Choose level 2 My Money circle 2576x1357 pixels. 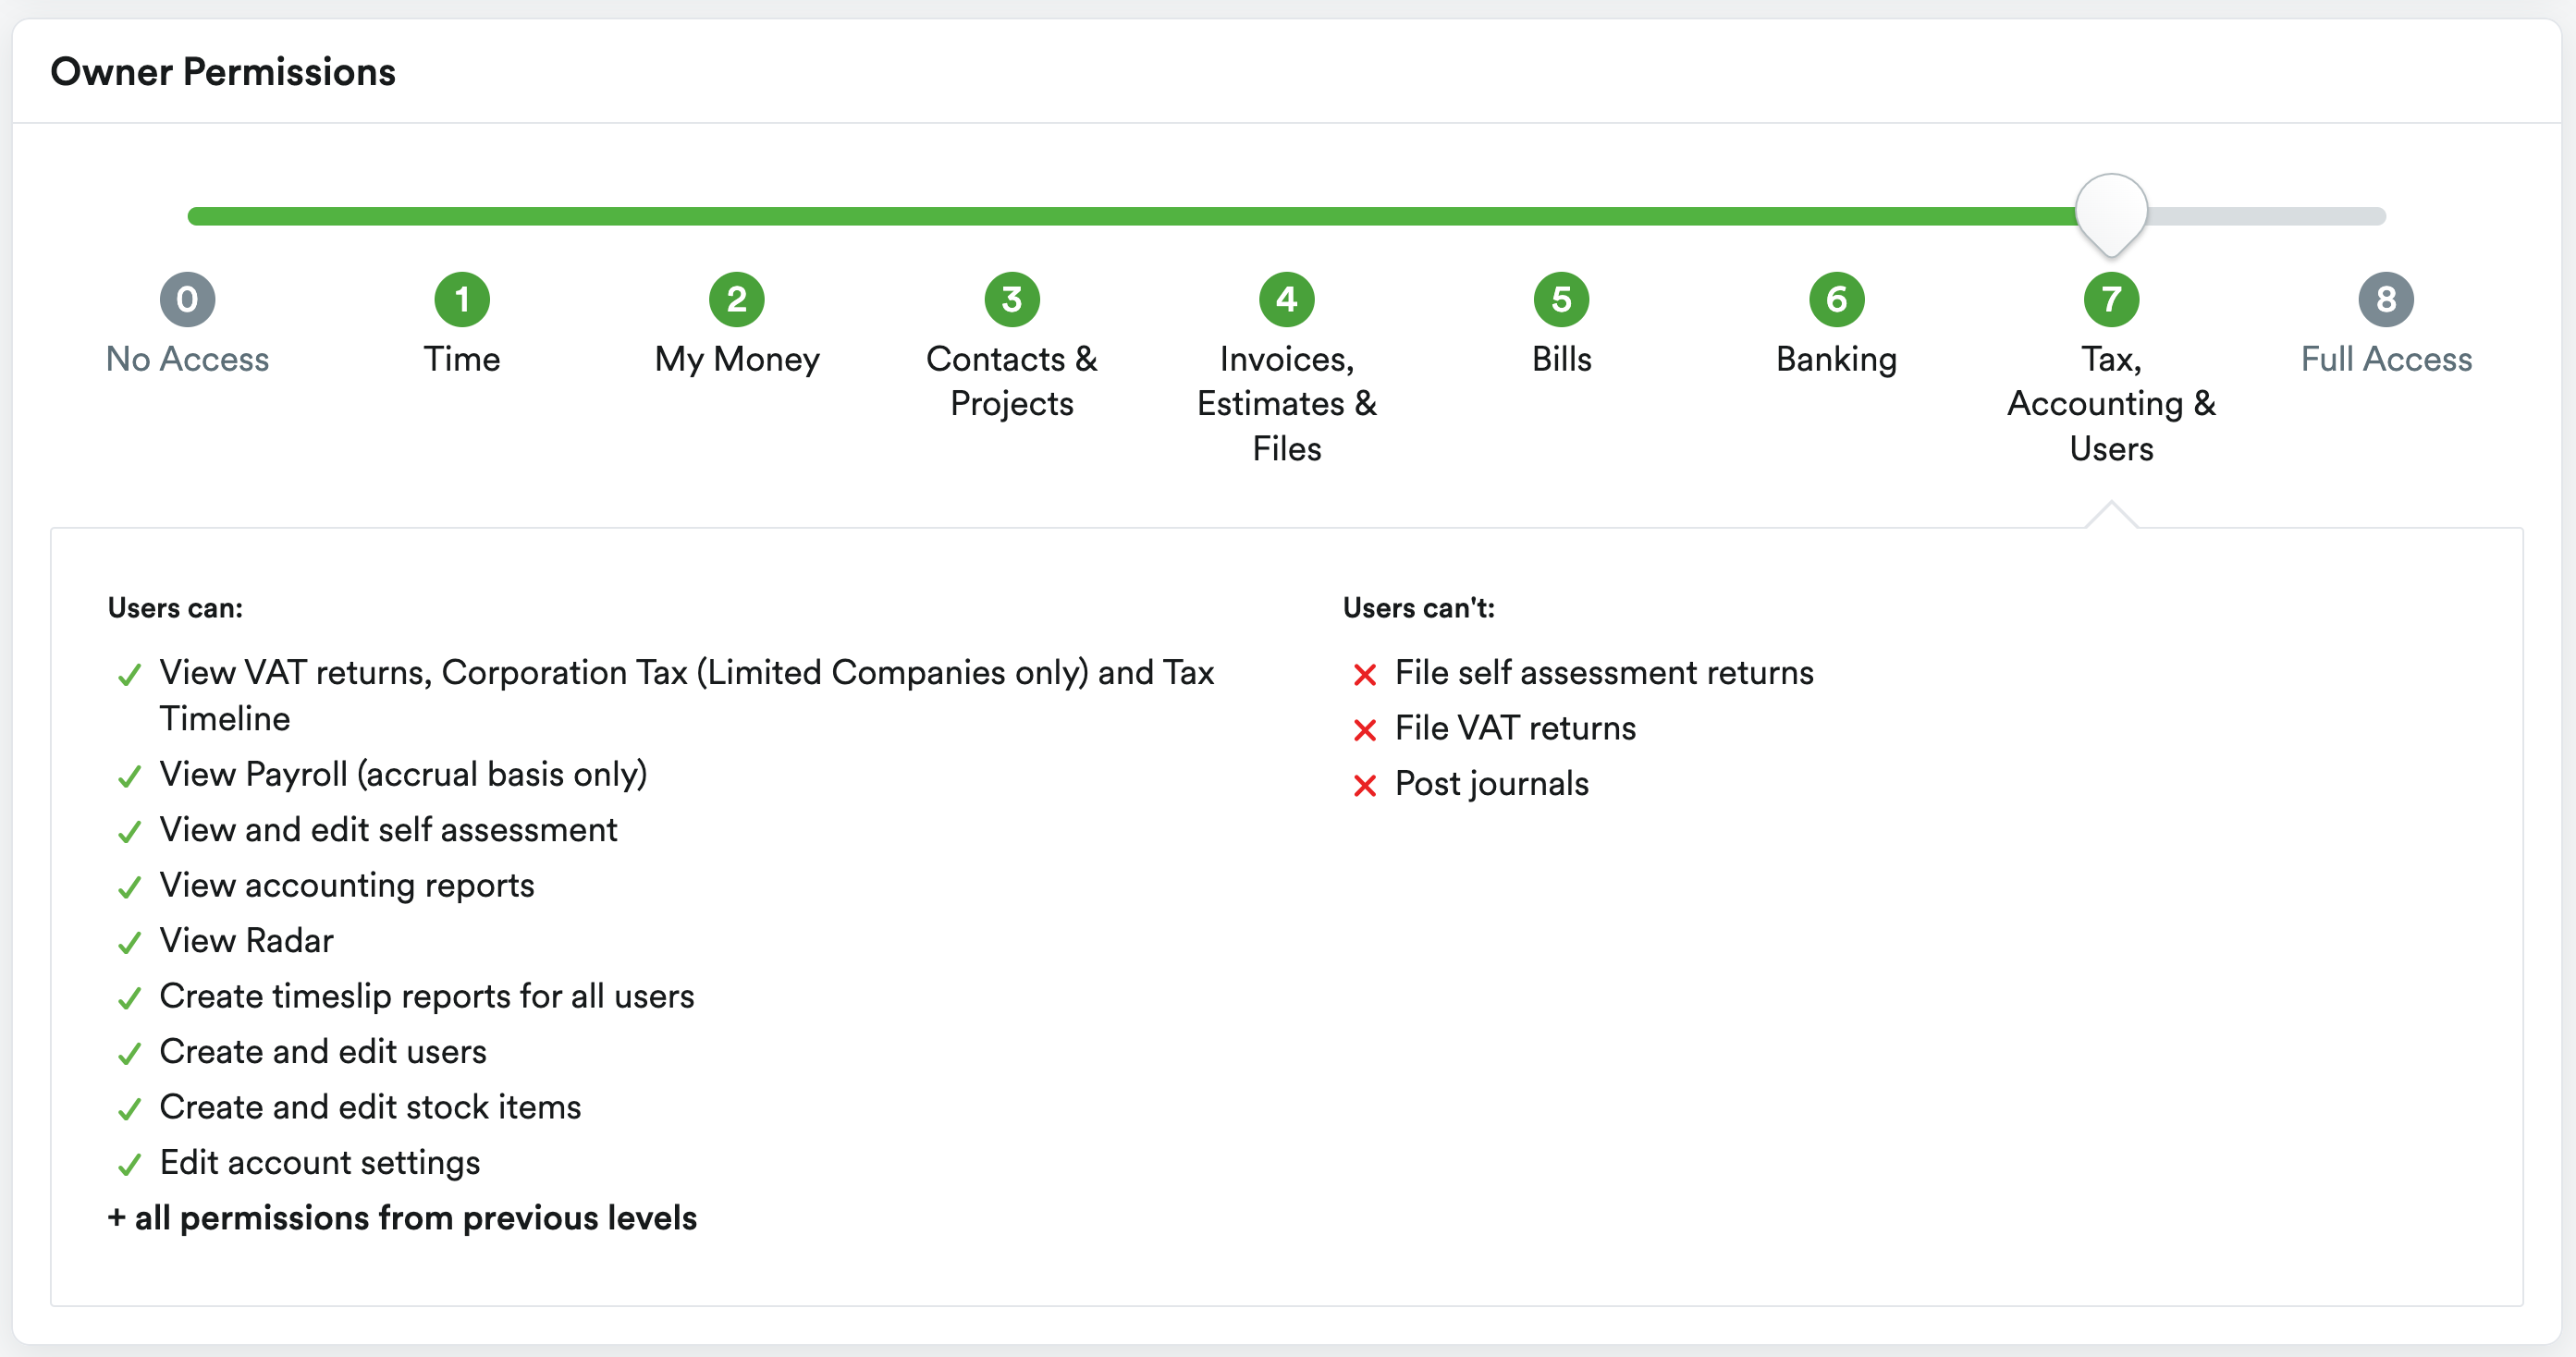(x=737, y=299)
